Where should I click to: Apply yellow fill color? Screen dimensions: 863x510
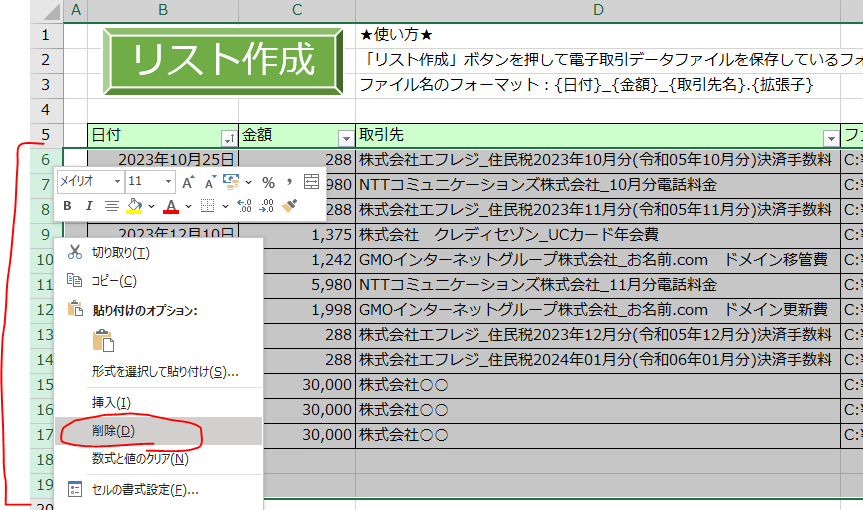tap(134, 206)
